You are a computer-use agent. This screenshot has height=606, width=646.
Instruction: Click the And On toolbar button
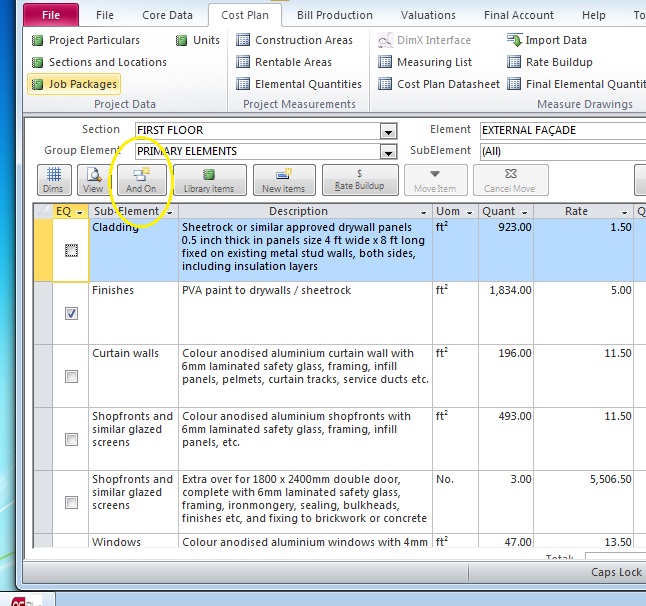[142, 180]
